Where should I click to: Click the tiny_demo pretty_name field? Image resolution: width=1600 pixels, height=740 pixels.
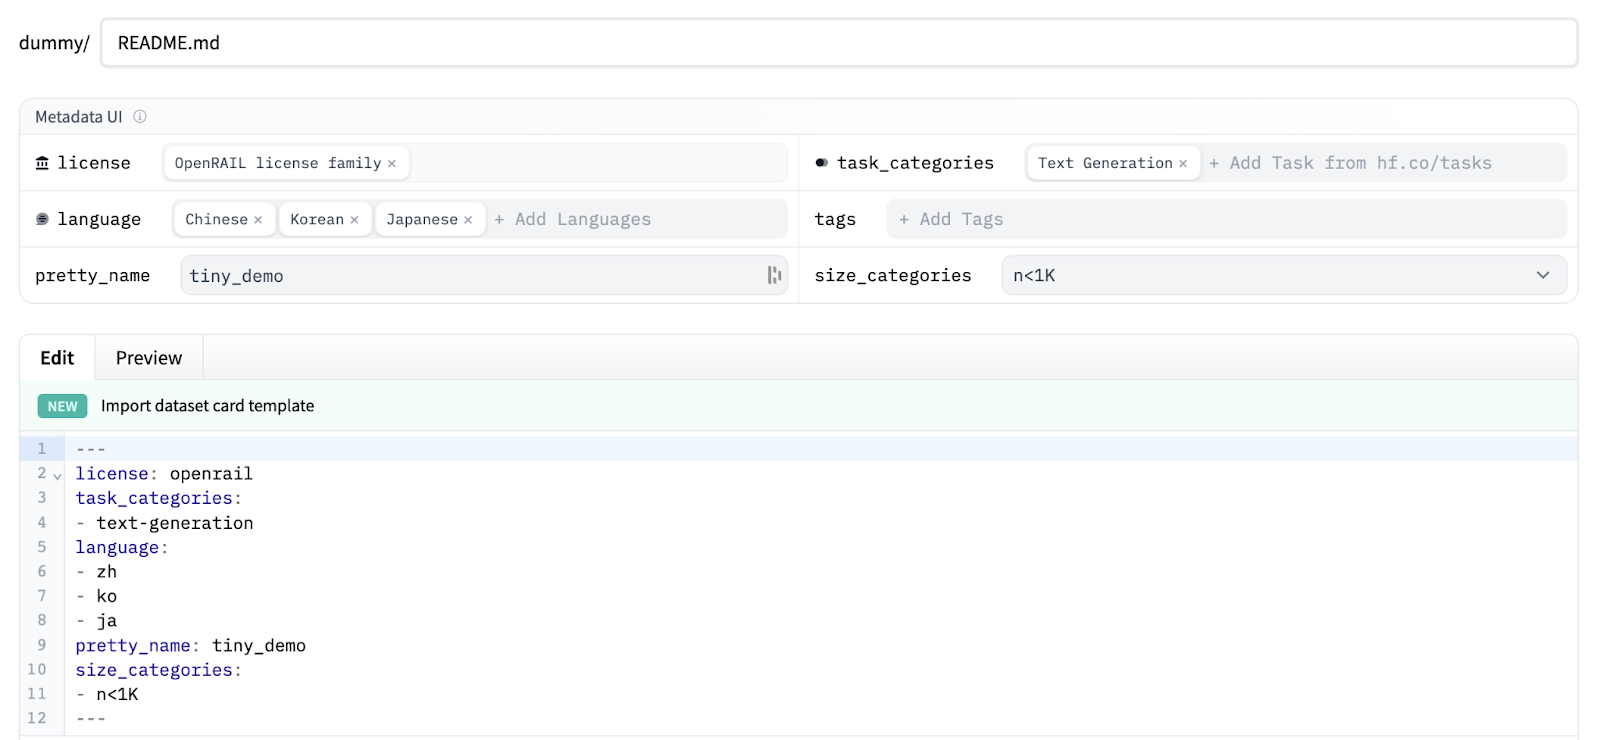tap(470, 275)
